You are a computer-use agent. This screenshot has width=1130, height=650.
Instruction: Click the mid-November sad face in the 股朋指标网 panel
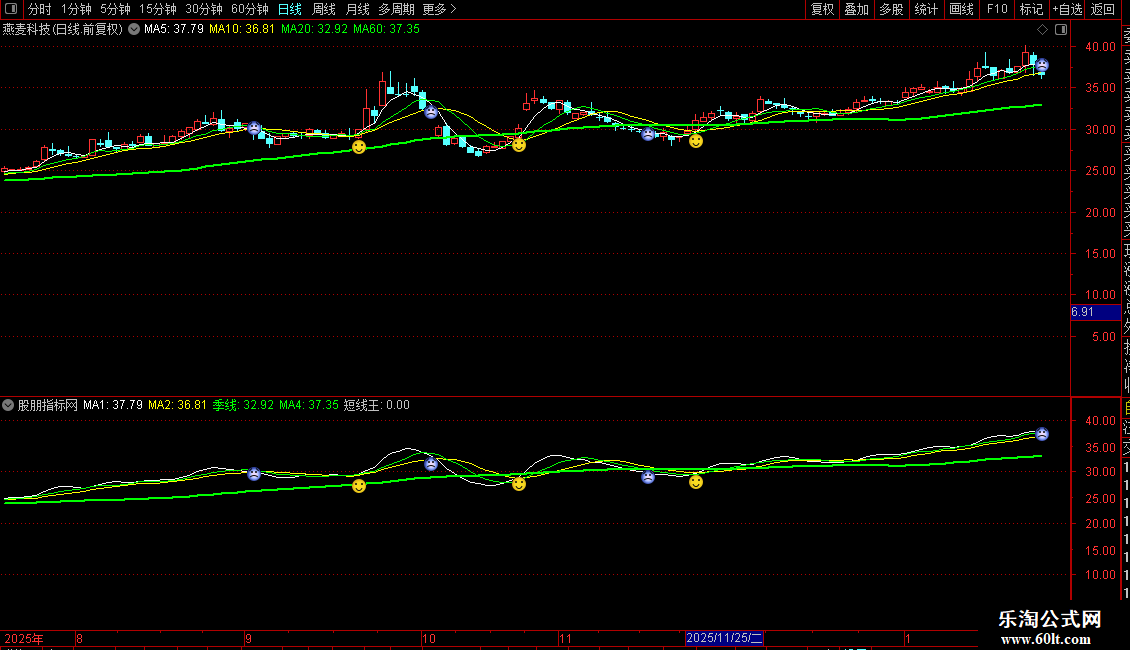pyautogui.click(x=648, y=476)
